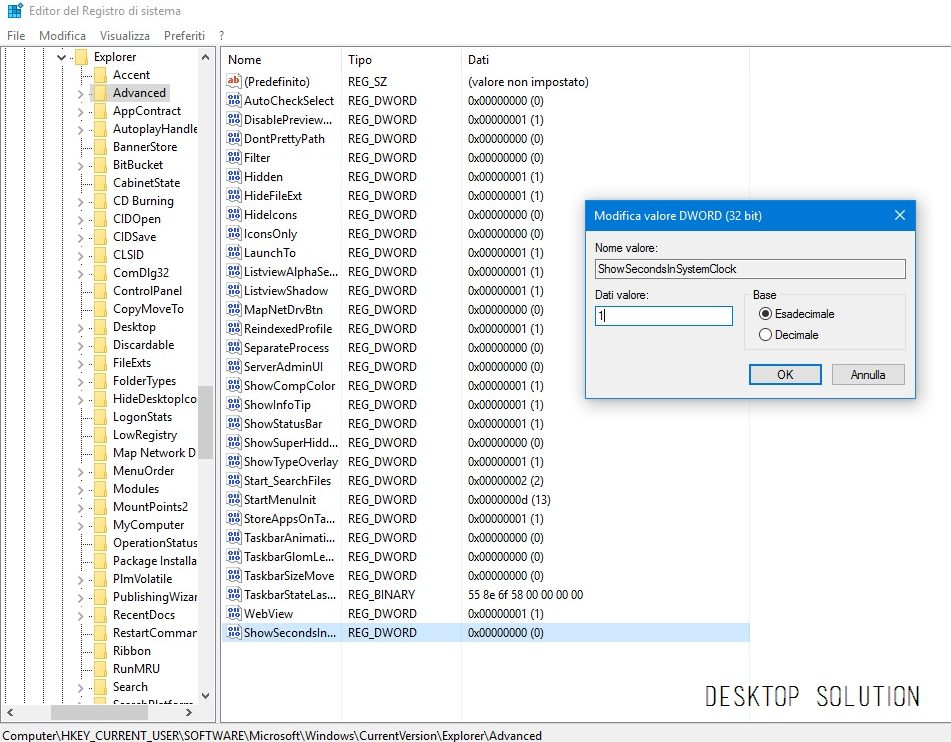This screenshot has height=742, width=951.
Task: Click the BitBucket folder icon
Action: pos(99,165)
